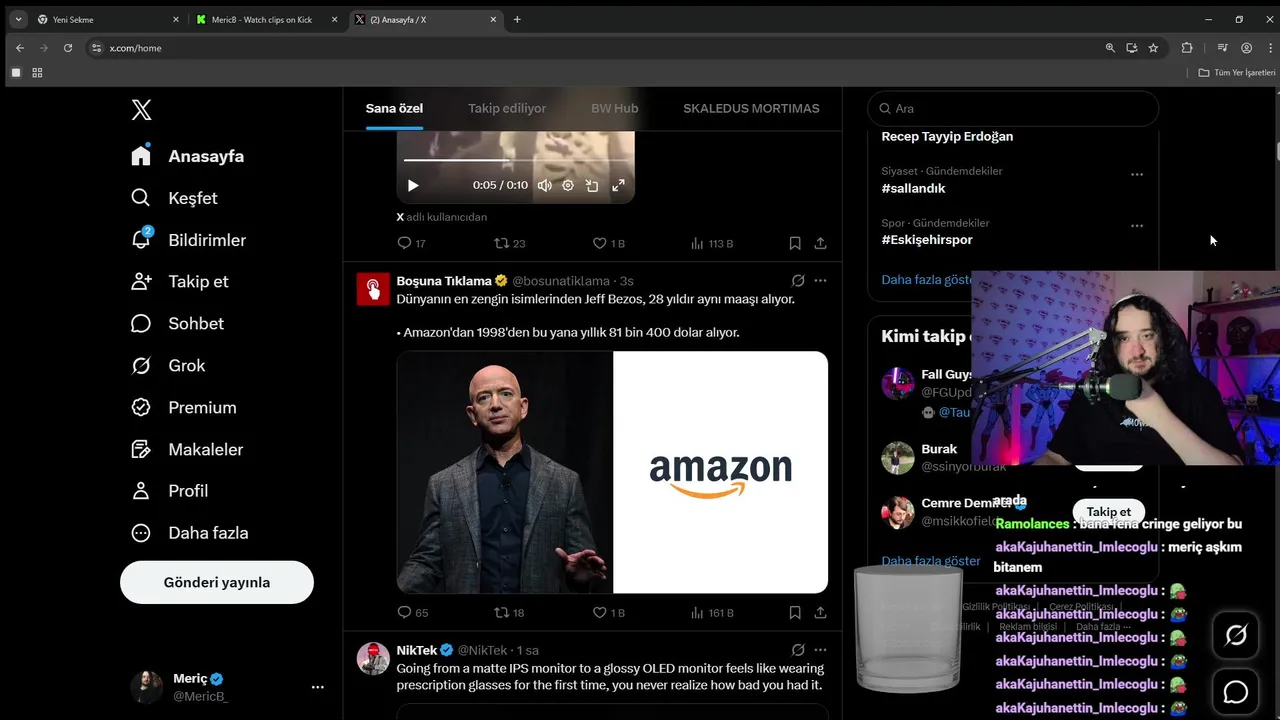Screen dimensions: 1280x720
Task: Open Amazon logo image
Action: [721, 472]
